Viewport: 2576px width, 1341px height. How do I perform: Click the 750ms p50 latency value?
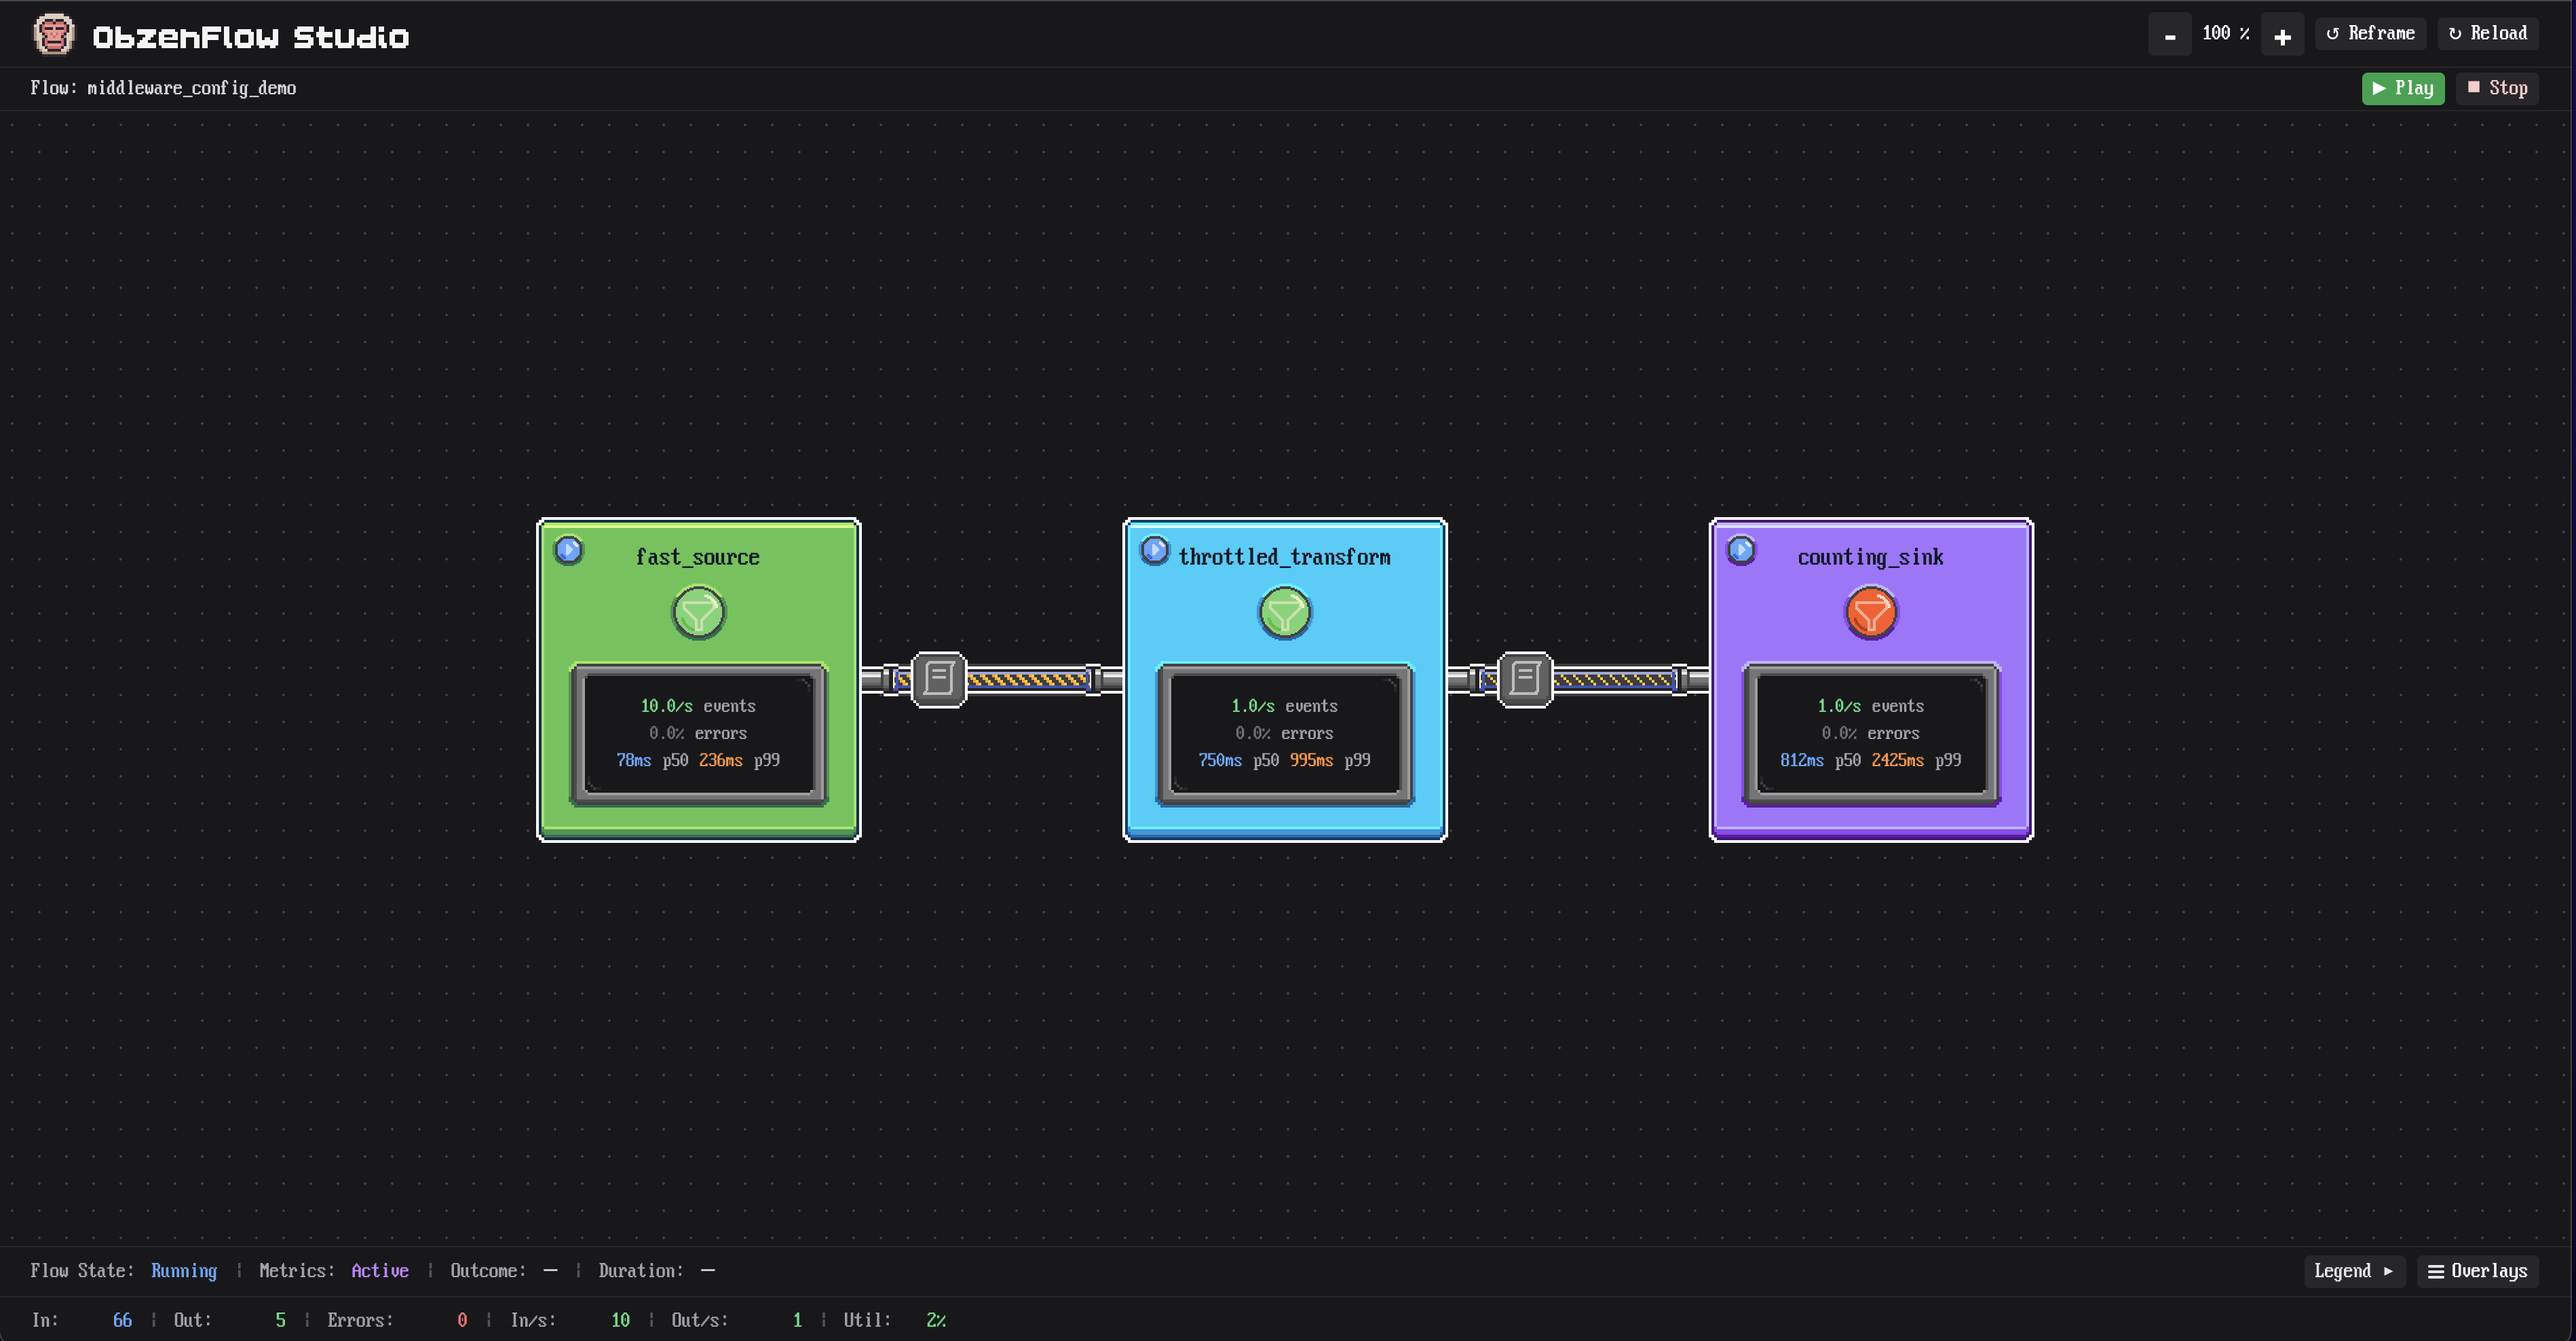pos(1220,760)
